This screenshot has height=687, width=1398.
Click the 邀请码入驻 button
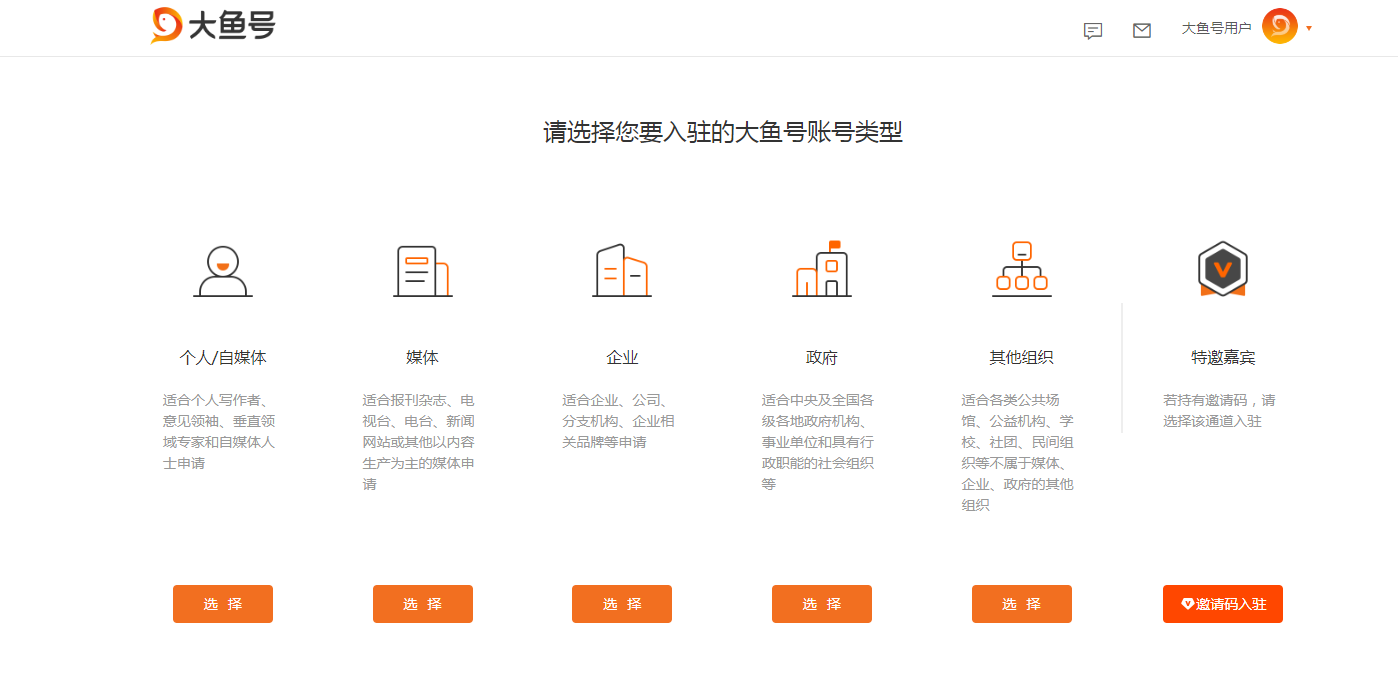1223,604
